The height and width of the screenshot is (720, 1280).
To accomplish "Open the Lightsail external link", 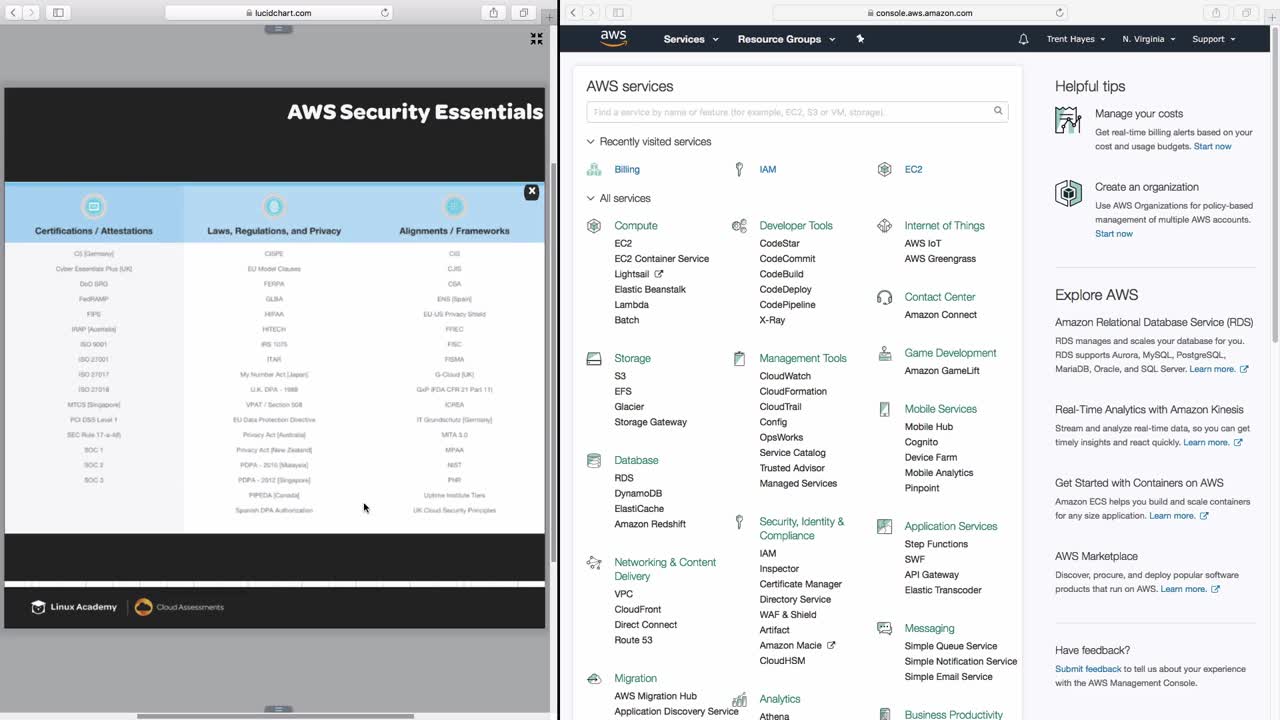I will tap(639, 274).
